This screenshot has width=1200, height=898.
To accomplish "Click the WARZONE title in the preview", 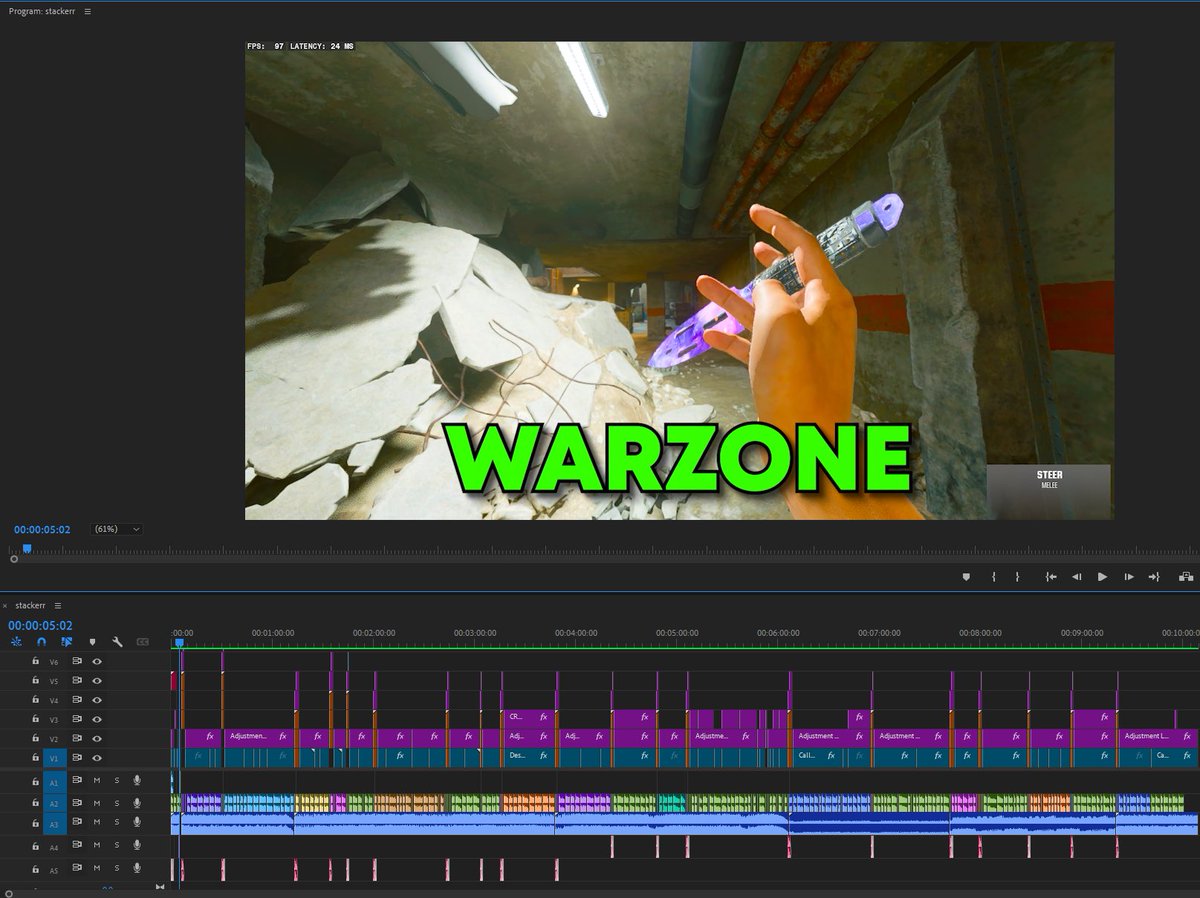I will tap(676, 459).
